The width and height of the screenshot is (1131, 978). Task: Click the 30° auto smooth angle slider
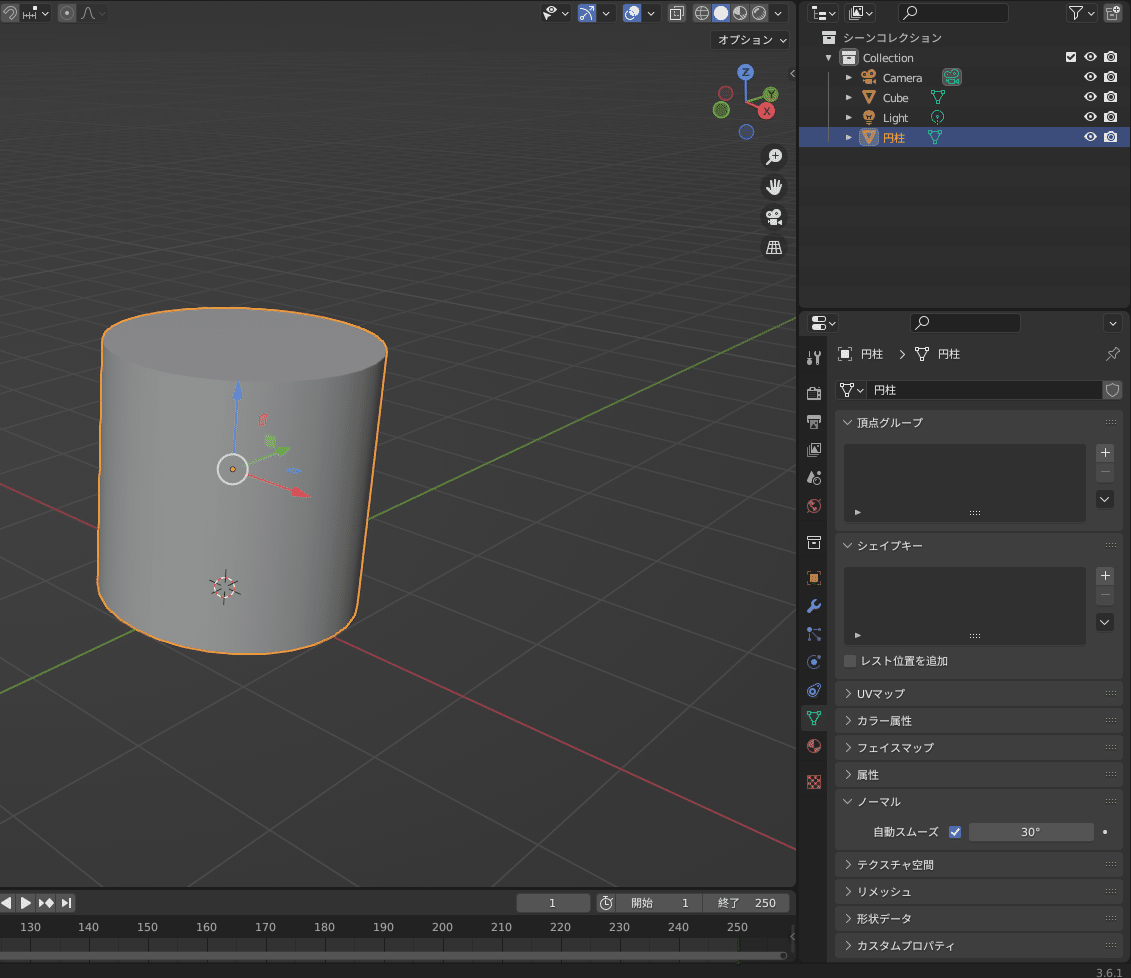tap(1030, 832)
